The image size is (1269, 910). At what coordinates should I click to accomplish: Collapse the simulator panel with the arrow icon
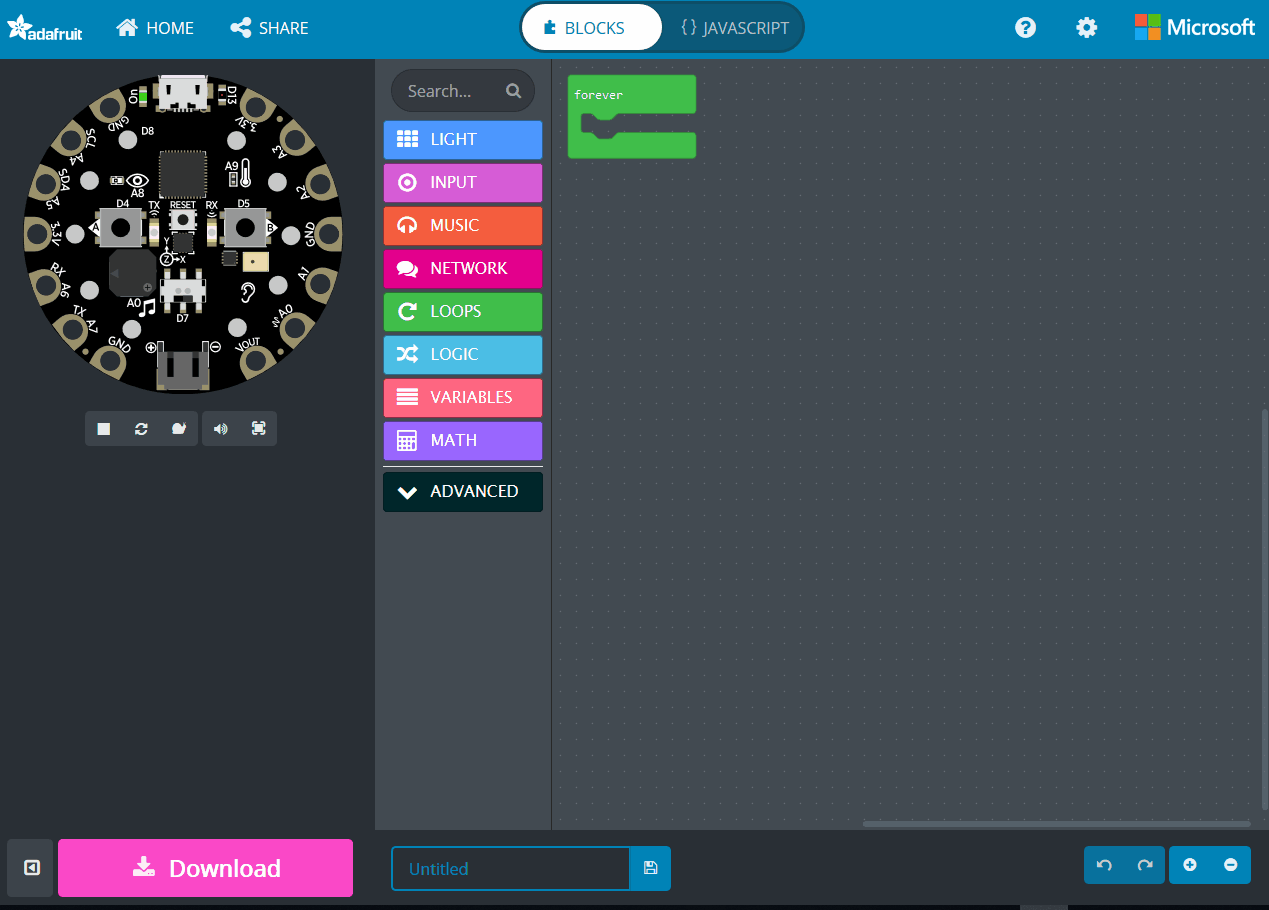[x=31, y=868]
